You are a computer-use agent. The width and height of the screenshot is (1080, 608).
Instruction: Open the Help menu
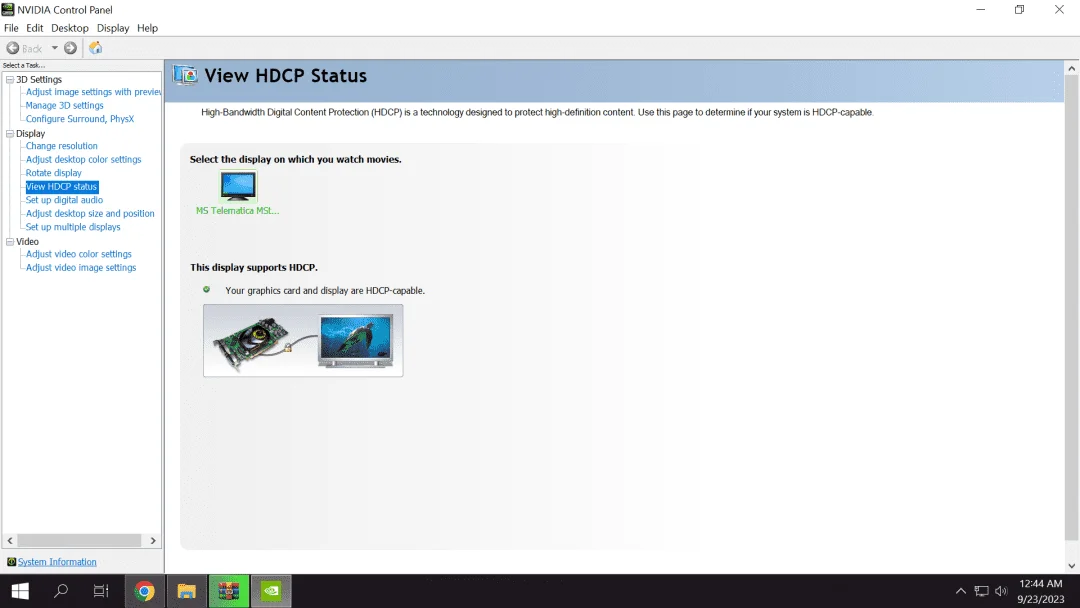(147, 28)
